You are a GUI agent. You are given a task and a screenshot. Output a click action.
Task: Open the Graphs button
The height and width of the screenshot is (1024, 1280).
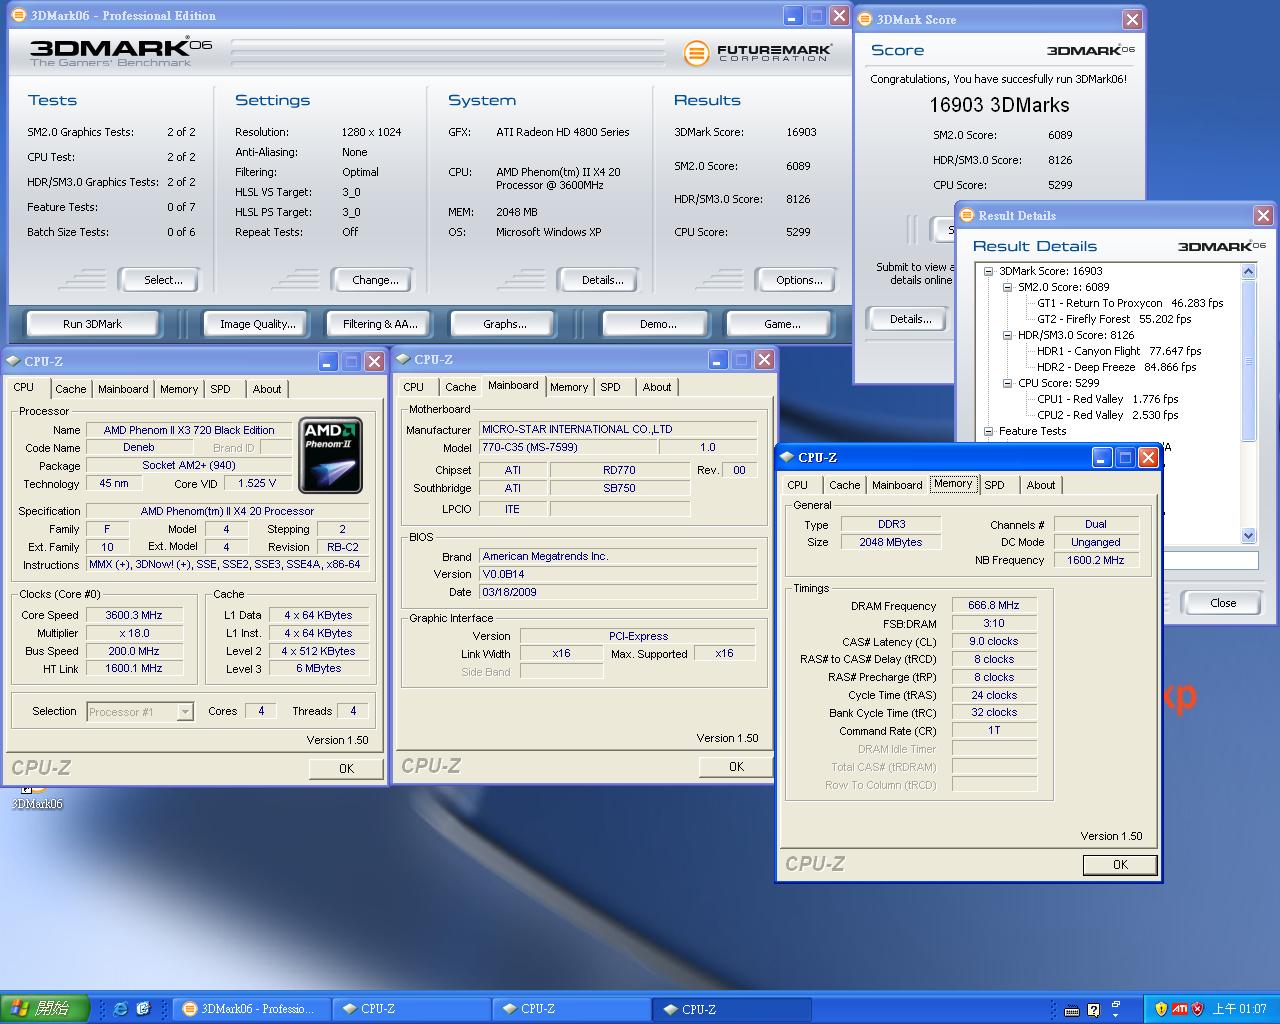point(505,324)
